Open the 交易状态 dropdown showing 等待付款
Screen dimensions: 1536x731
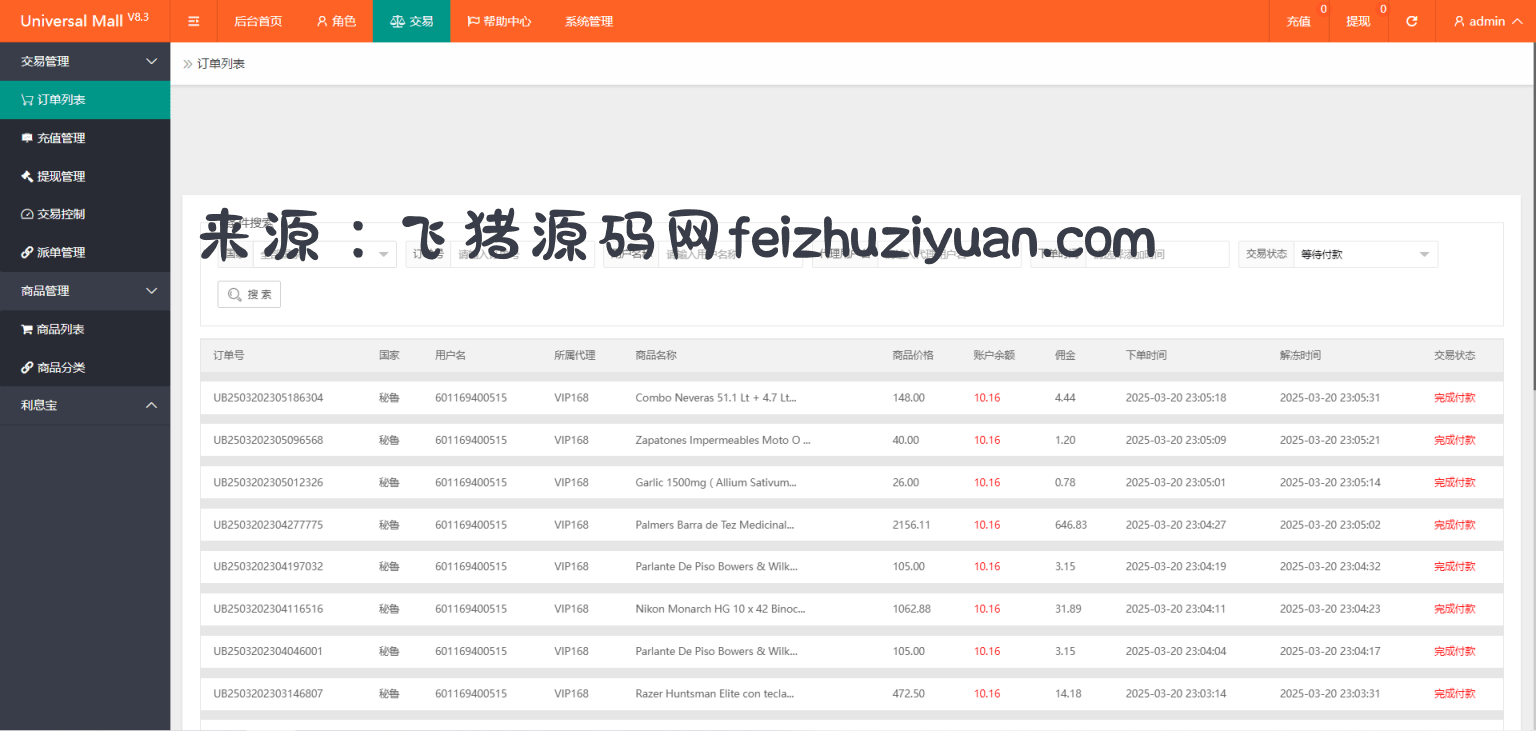(1364, 255)
